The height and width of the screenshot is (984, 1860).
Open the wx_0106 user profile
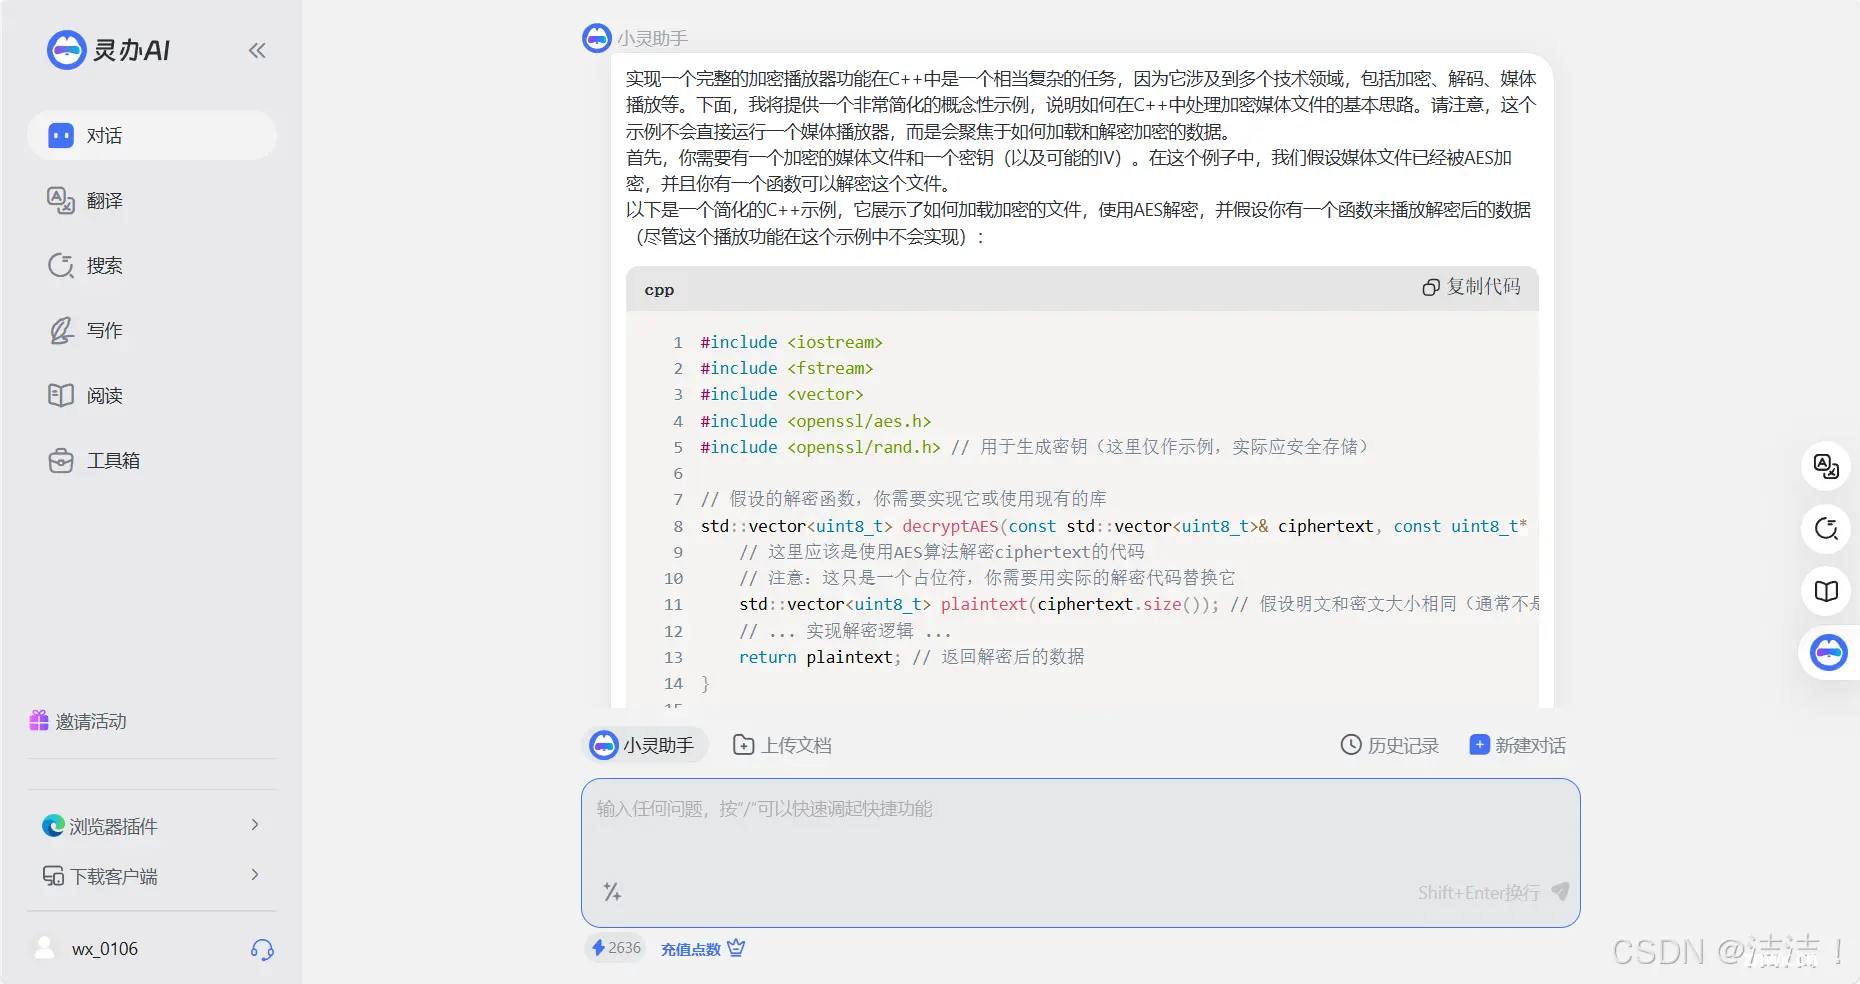(105, 949)
